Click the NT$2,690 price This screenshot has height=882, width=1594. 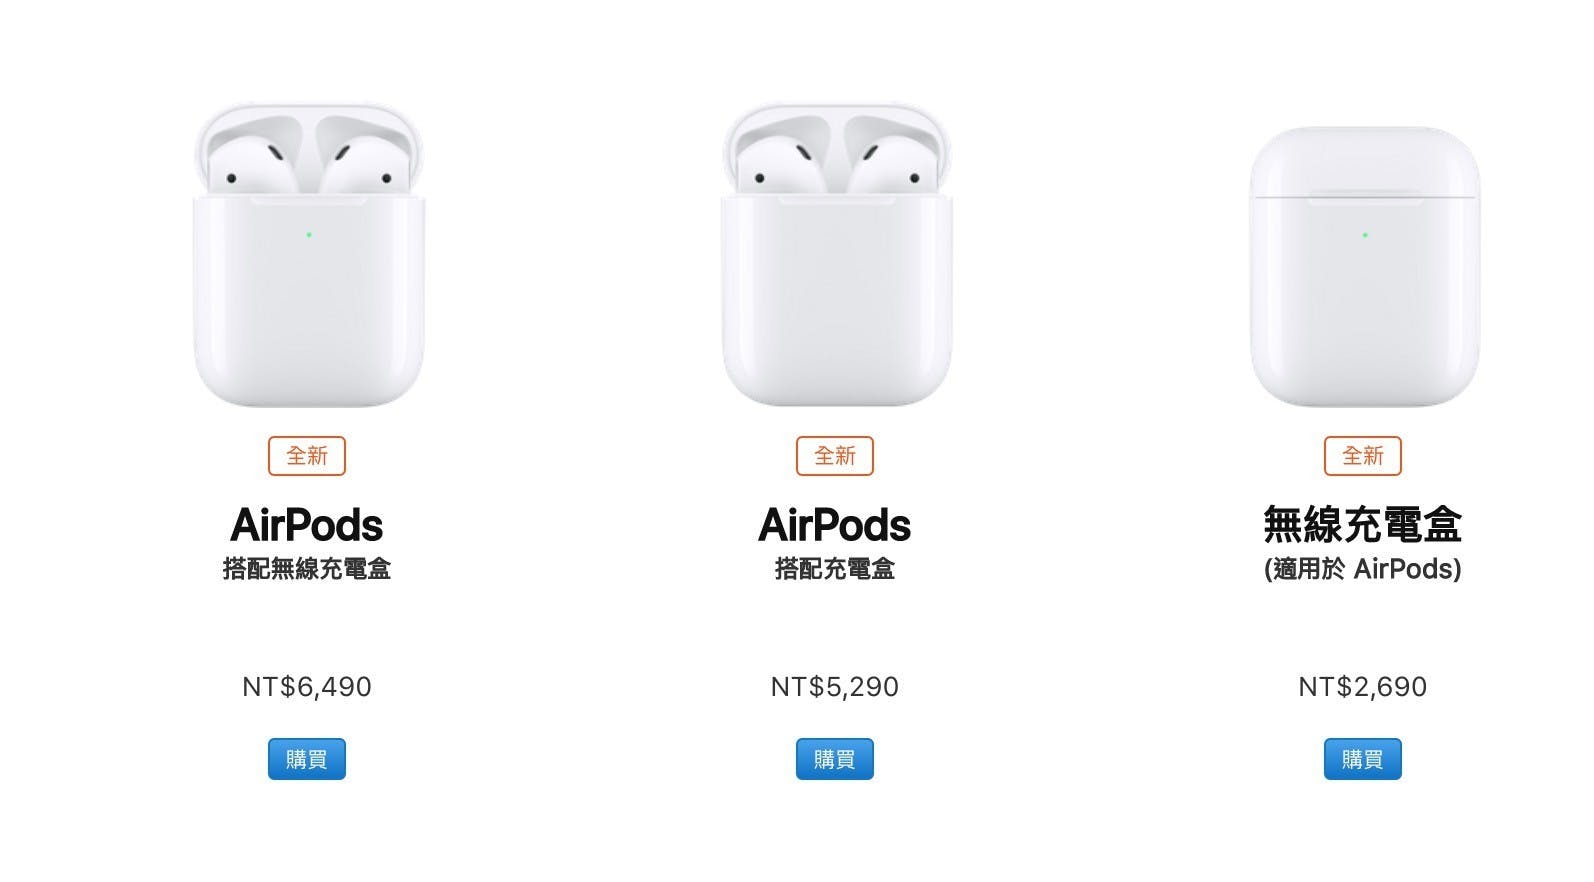(1363, 687)
